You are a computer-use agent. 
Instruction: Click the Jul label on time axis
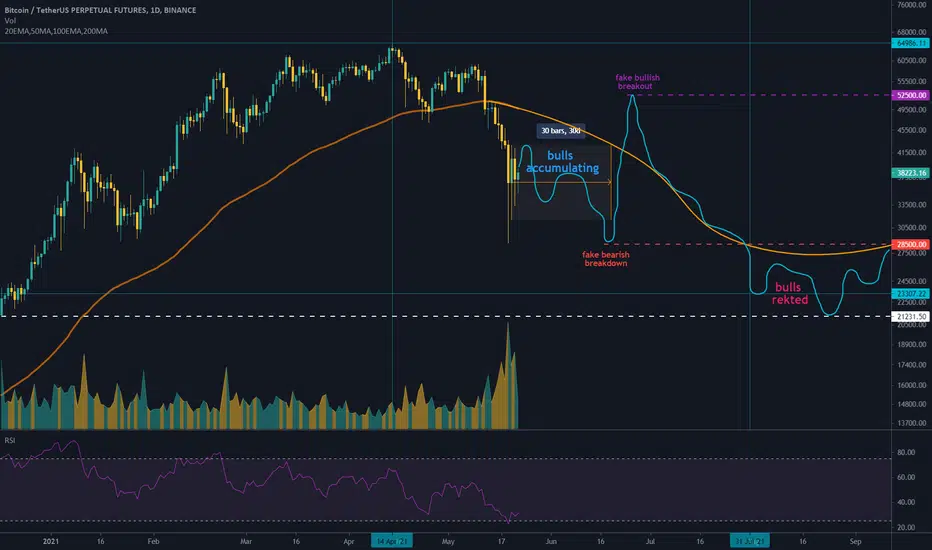click(x=650, y=542)
